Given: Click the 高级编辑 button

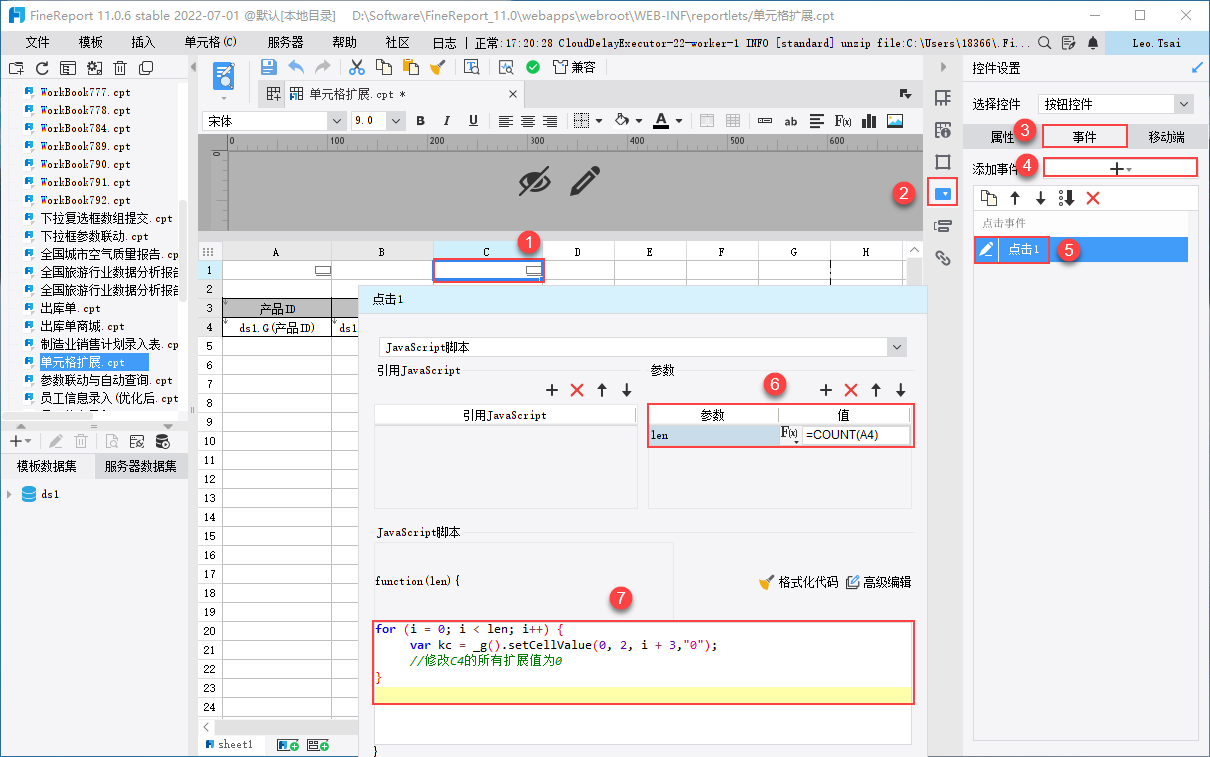Looking at the screenshot, I should tap(878, 582).
